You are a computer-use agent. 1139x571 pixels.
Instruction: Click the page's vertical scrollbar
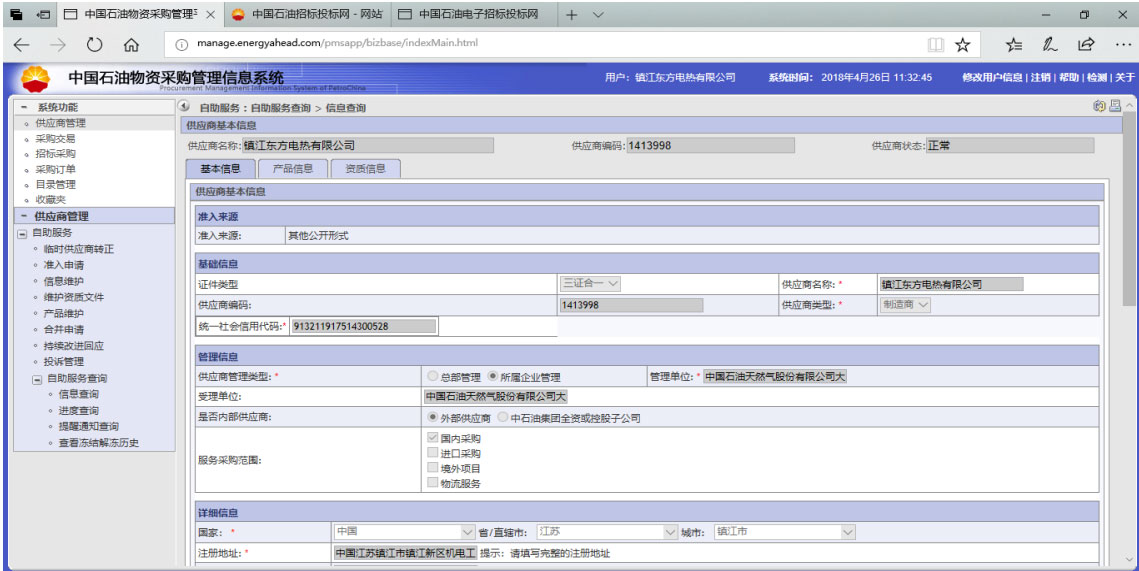coord(1129,300)
